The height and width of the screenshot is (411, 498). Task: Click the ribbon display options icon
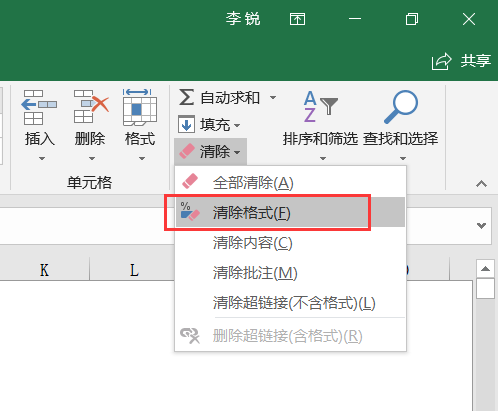(x=297, y=19)
